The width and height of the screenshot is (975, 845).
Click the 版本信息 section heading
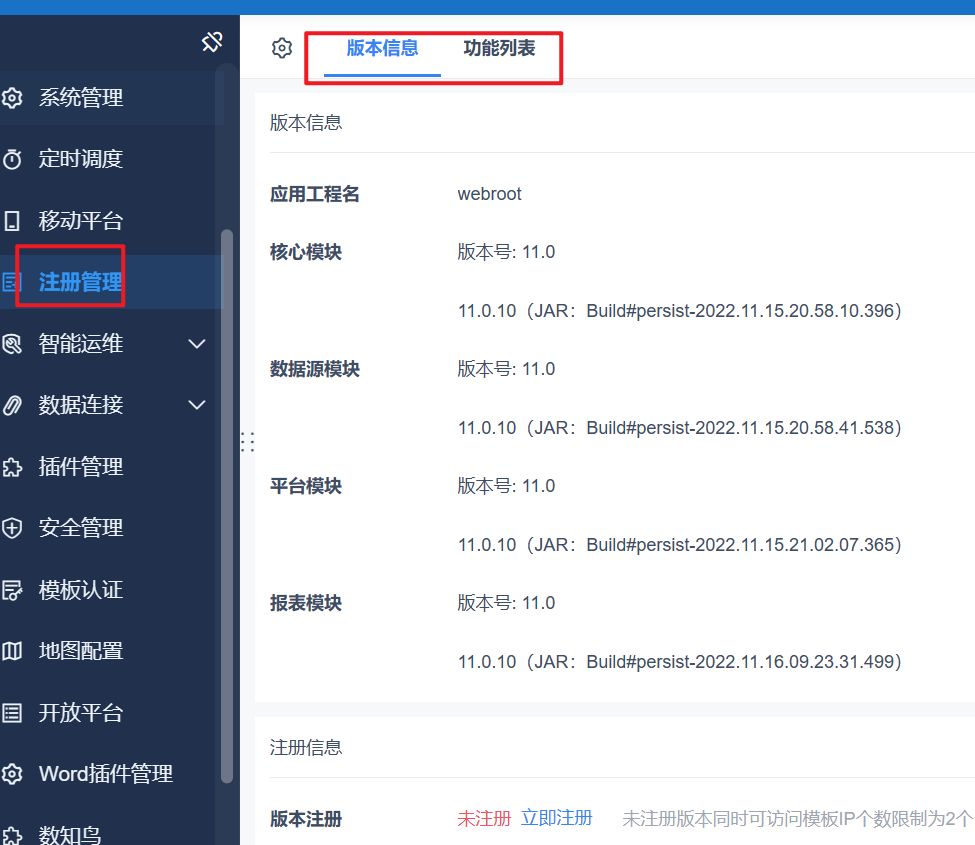click(306, 122)
